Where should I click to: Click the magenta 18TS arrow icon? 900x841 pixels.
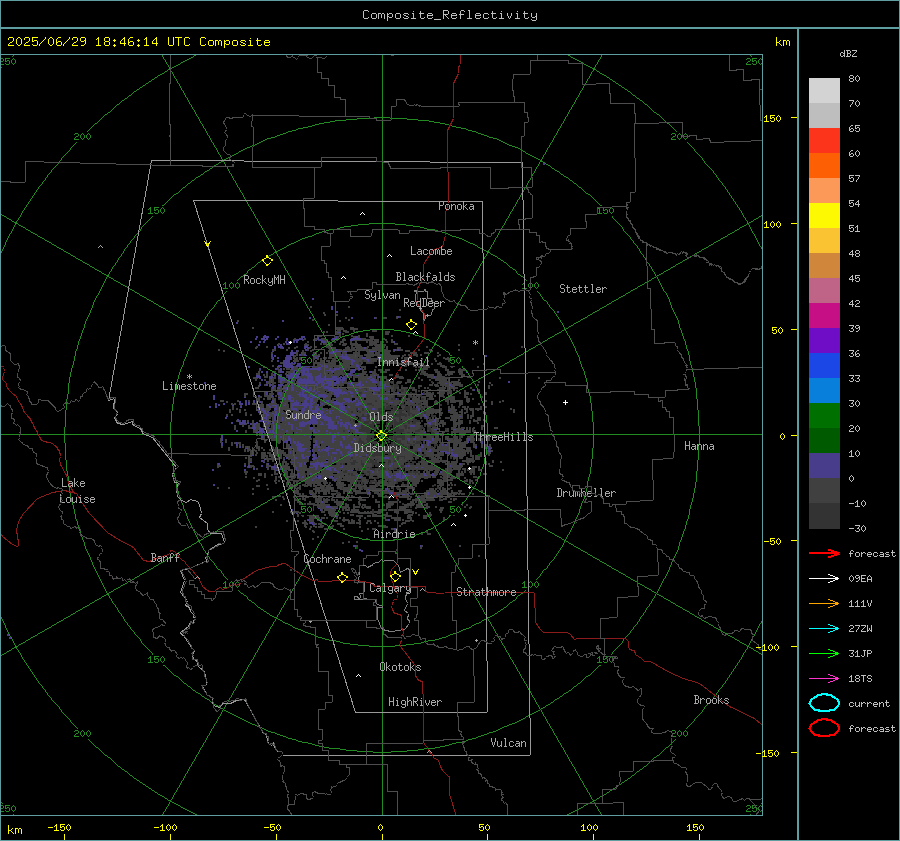pos(824,679)
